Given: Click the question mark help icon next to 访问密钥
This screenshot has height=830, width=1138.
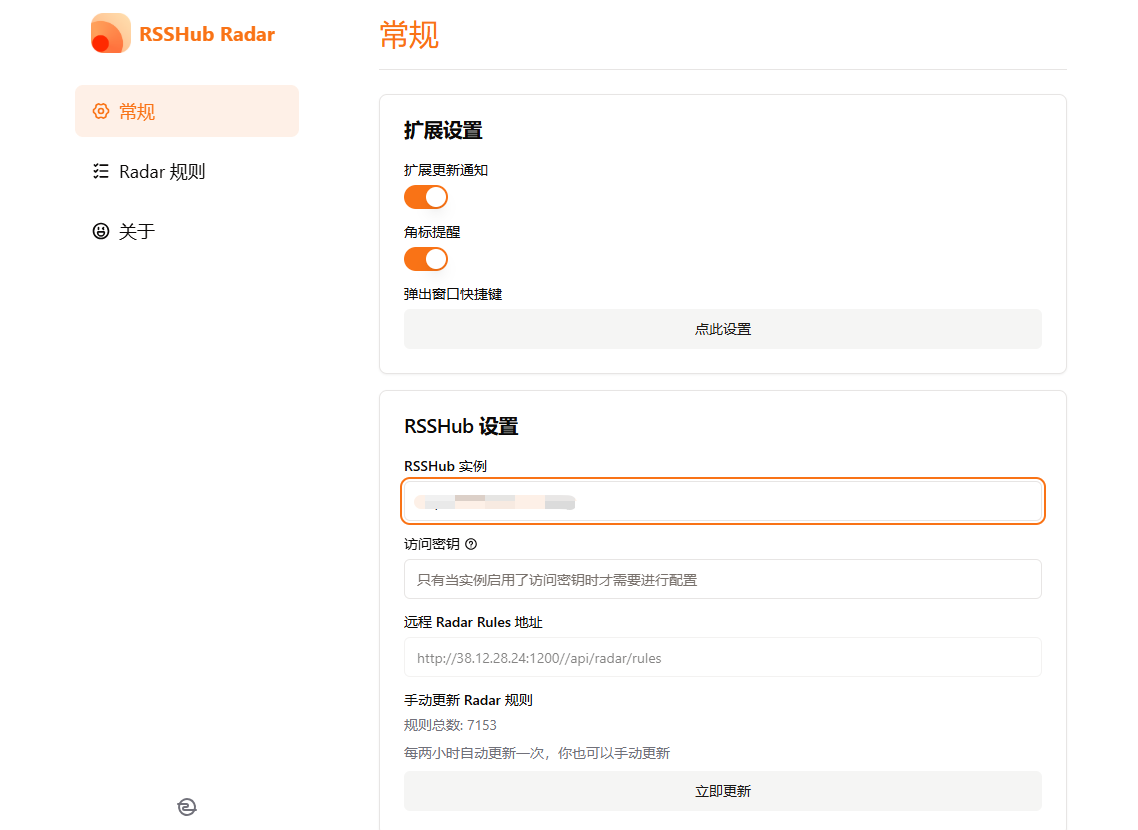Looking at the screenshot, I should [471, 544].
